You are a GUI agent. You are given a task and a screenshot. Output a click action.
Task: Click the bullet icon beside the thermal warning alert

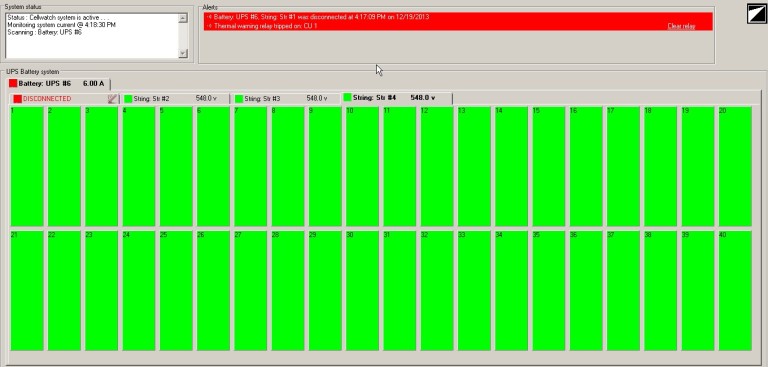pyautogui.click(x=210, y=25)
